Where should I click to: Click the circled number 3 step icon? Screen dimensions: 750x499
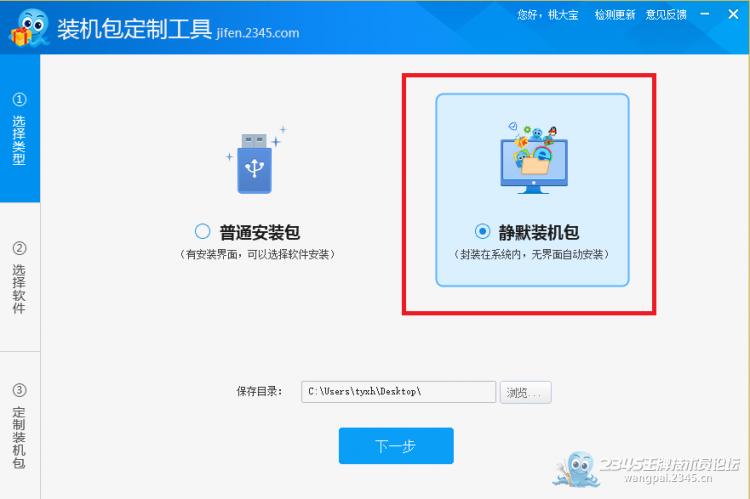click(19, 390)
